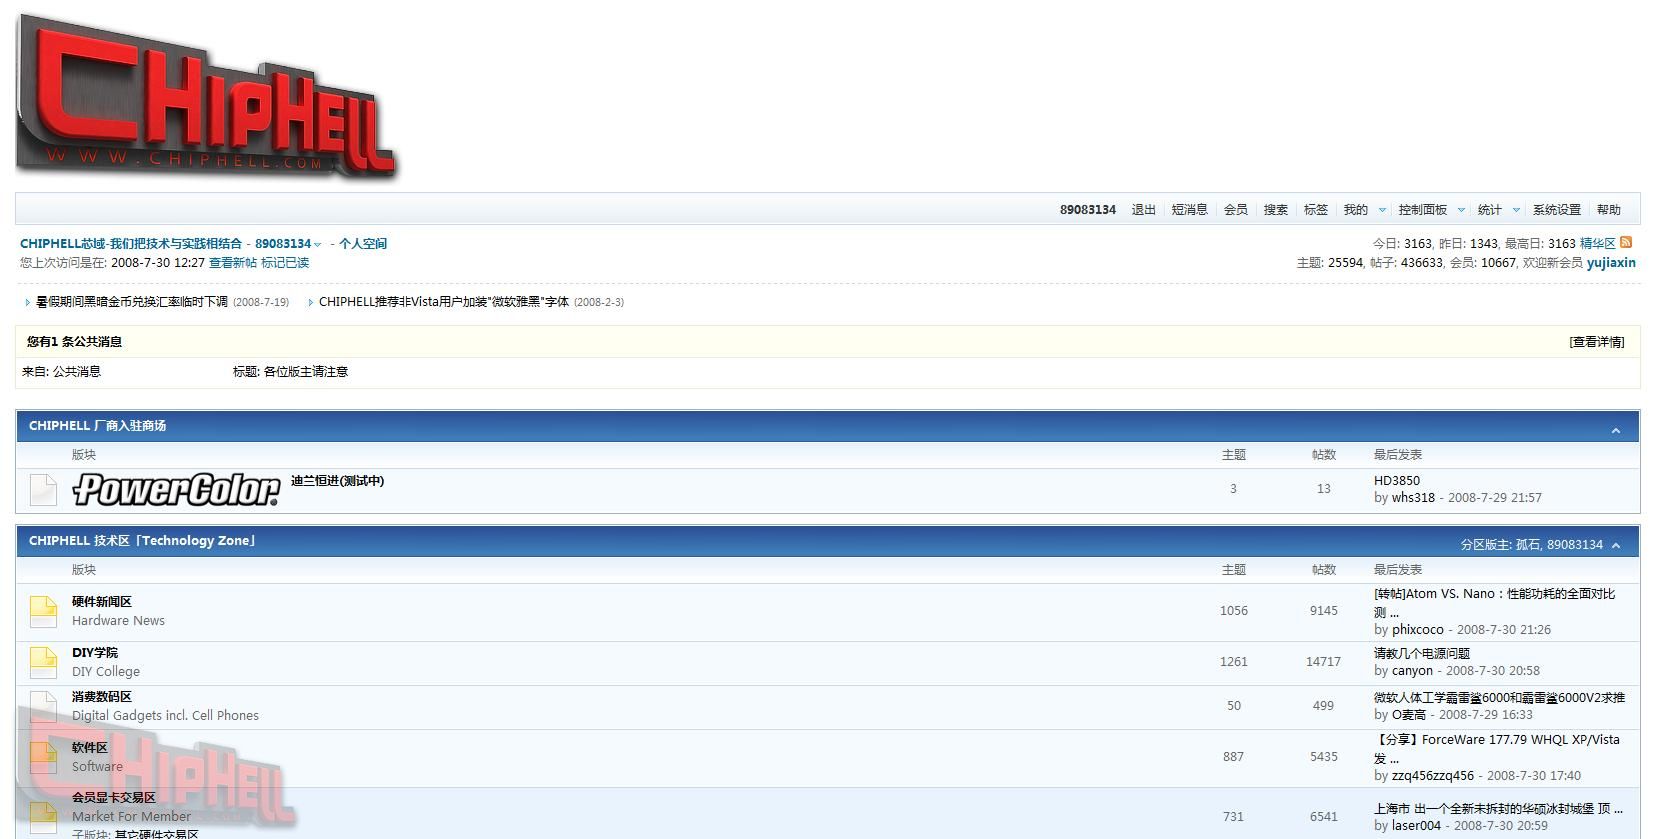Open message titled 各位版主请注意
The image size is (1655, 839).
tap(305, 371)
